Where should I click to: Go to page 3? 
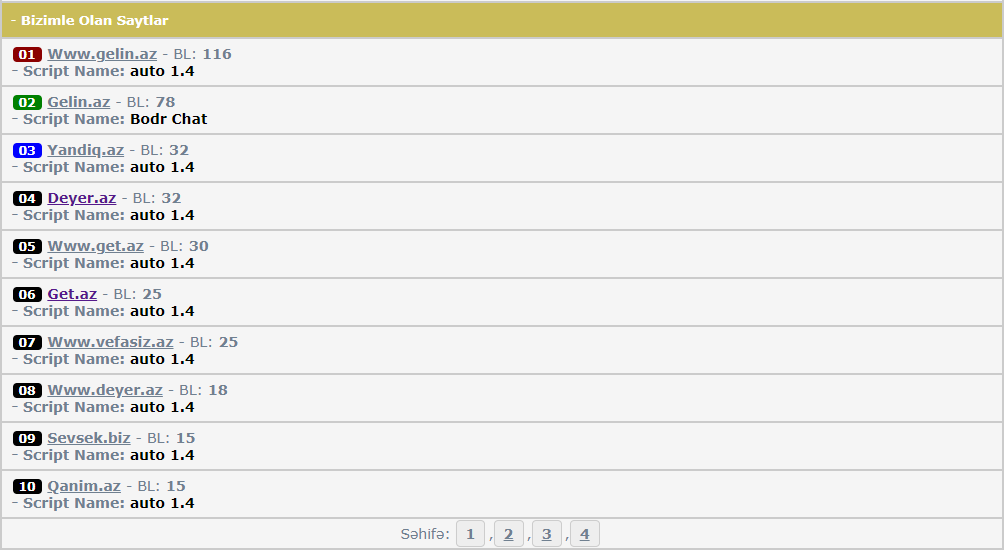[x=546, y=534]
